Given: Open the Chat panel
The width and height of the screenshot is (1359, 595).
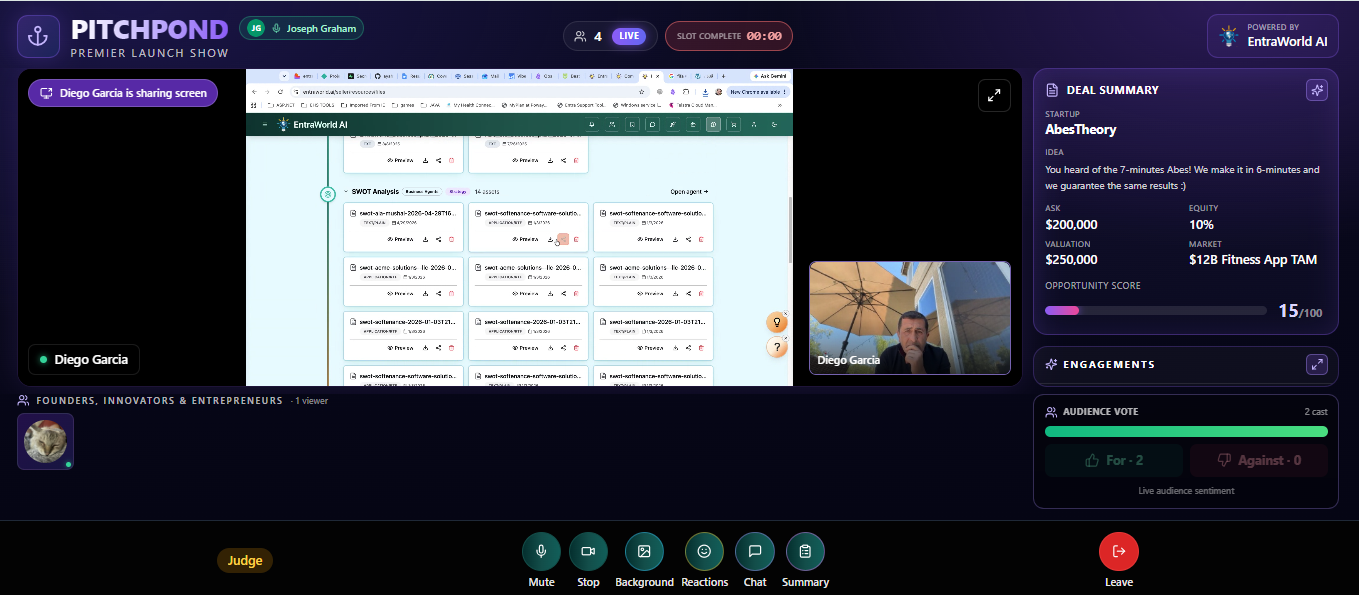Looking at the screenshot, I should [755, 551].
